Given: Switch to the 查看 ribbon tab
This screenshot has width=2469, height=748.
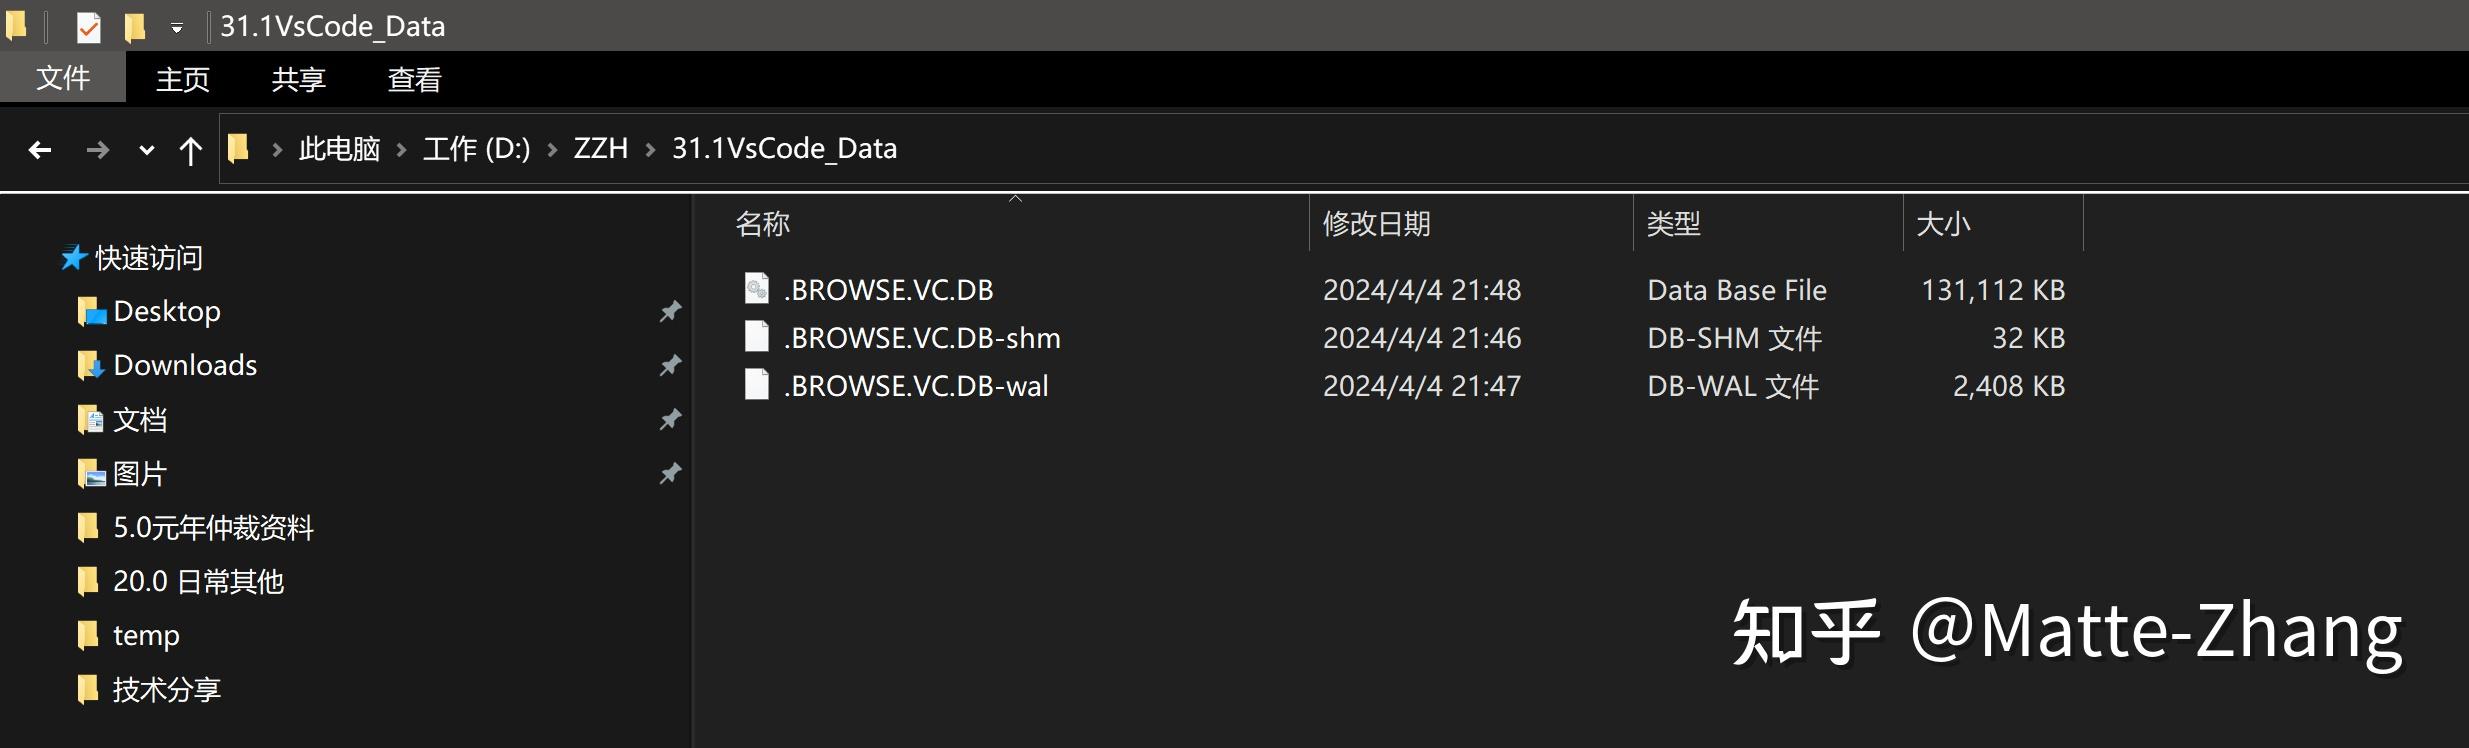Looking at the screenshot, I should (414, 78).
